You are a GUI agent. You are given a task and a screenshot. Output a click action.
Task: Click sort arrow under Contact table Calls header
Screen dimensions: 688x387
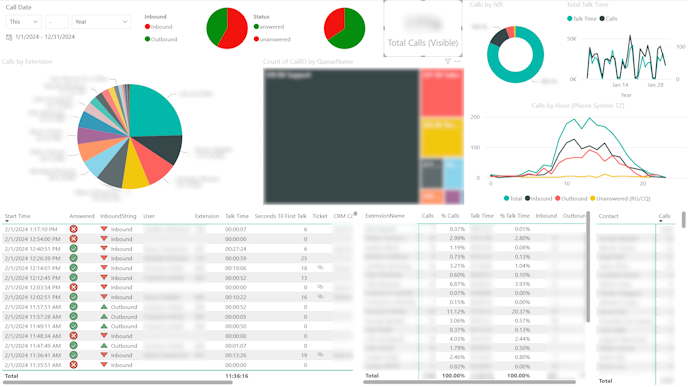point(661,221)
